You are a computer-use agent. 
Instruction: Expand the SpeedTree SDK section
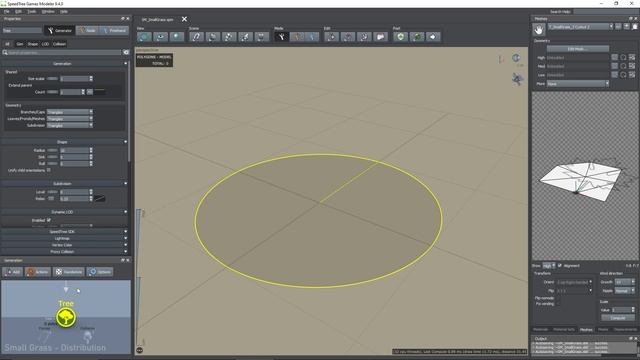coord(64,231)
